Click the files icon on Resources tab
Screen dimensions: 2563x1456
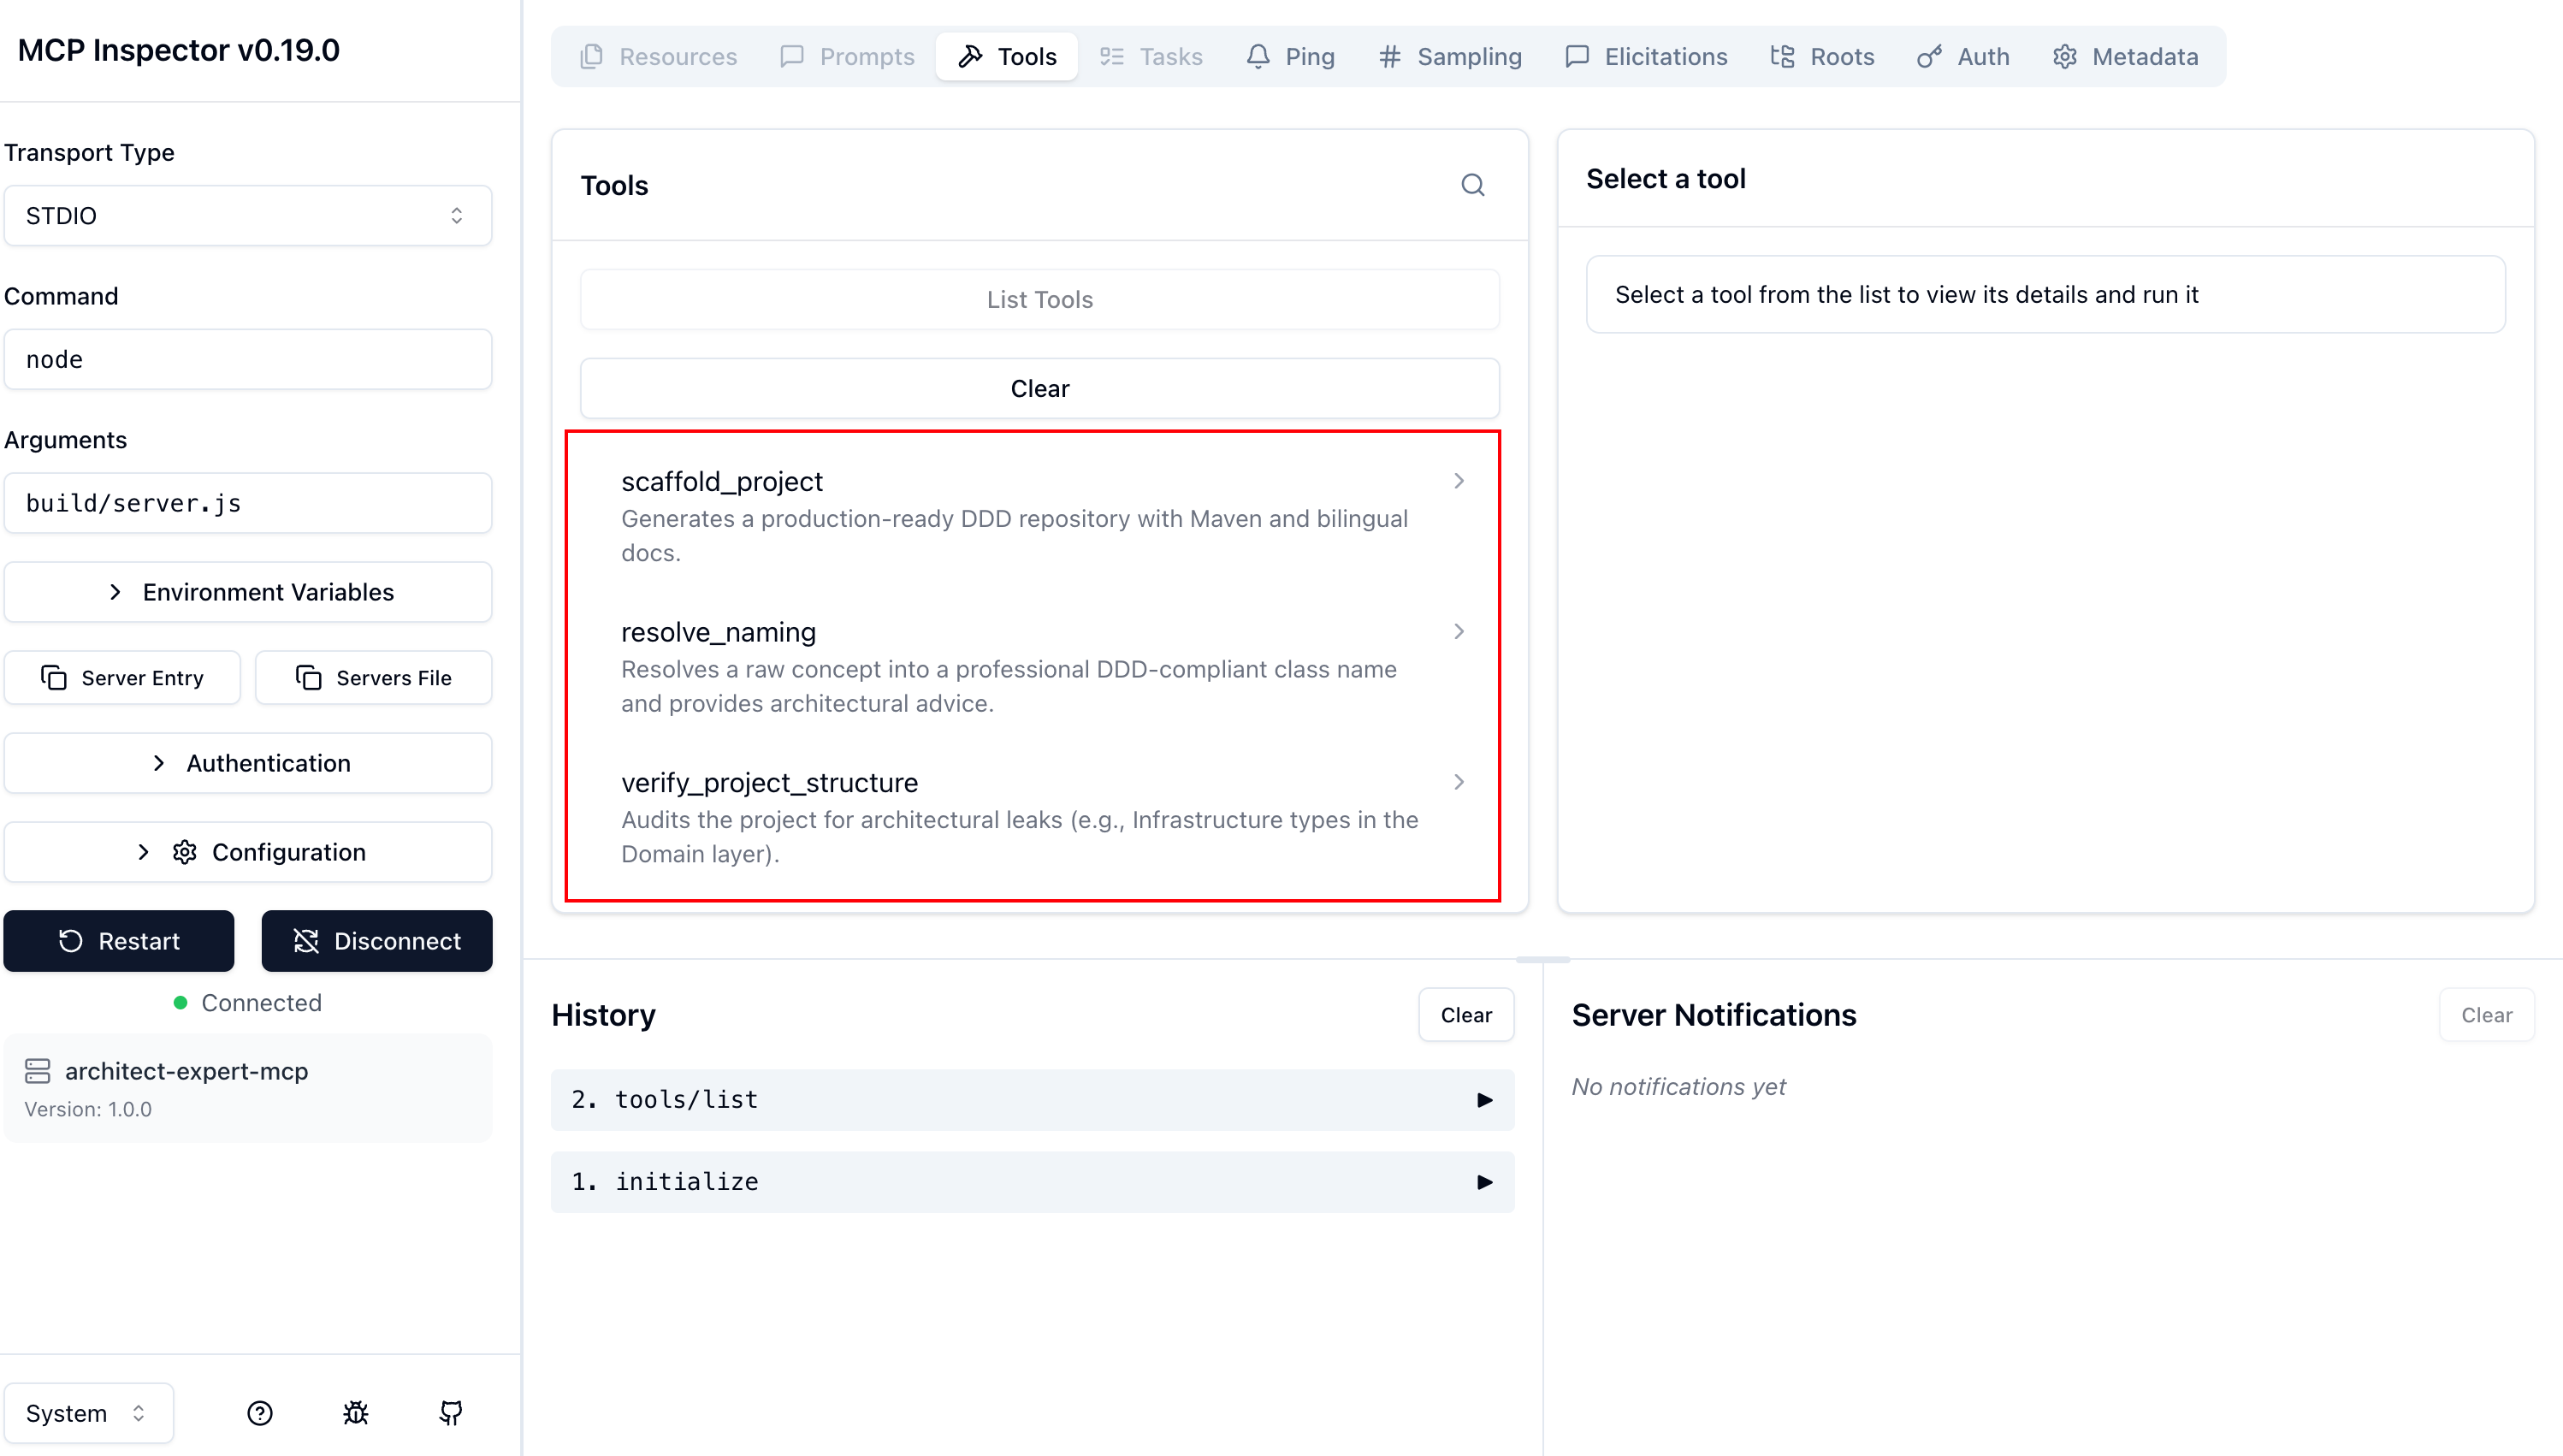pyautogui.click(x=592, y=57)
